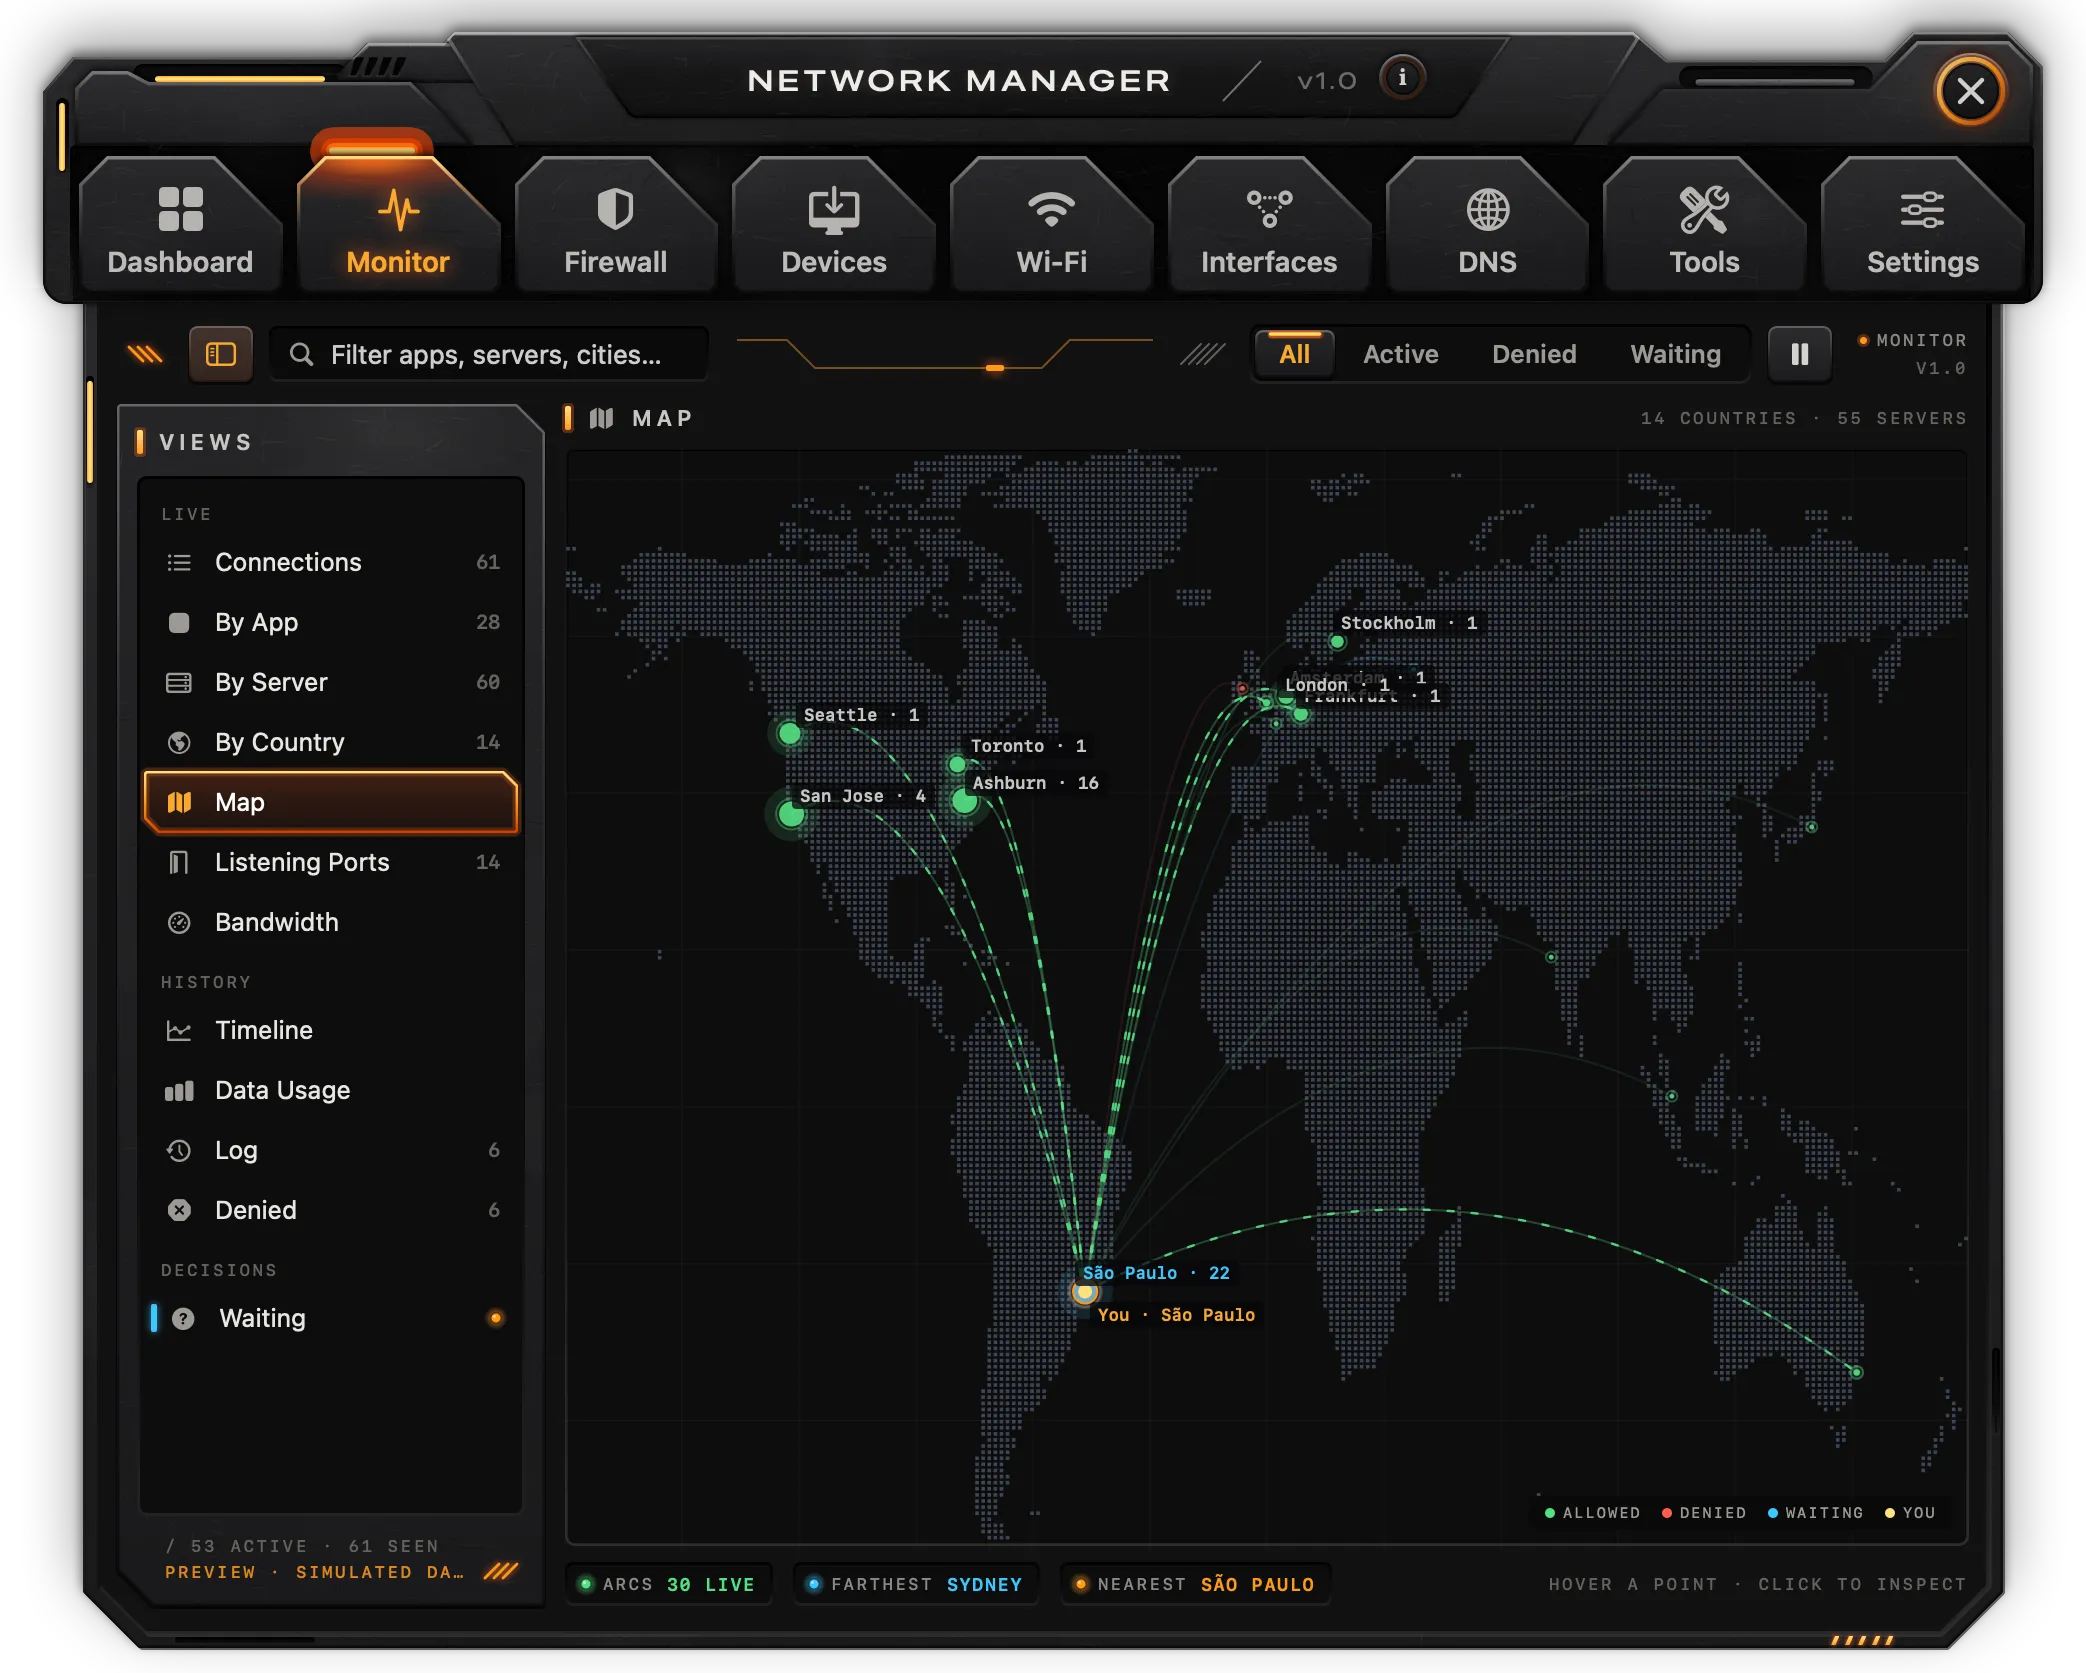Click the By Country globe icon
This screenshot has height=1673, width=2086.
coord(179,743)
